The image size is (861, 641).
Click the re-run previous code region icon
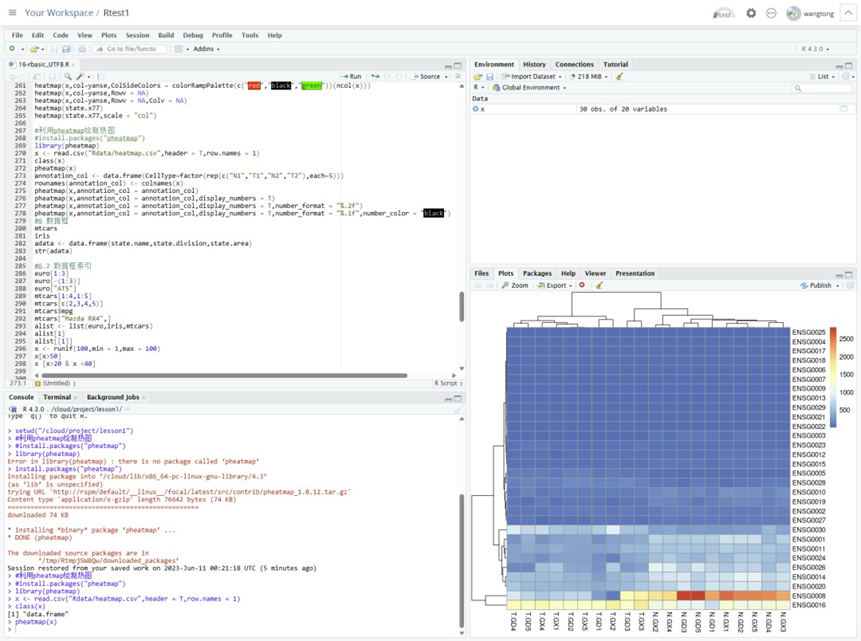tap(376, 76)
